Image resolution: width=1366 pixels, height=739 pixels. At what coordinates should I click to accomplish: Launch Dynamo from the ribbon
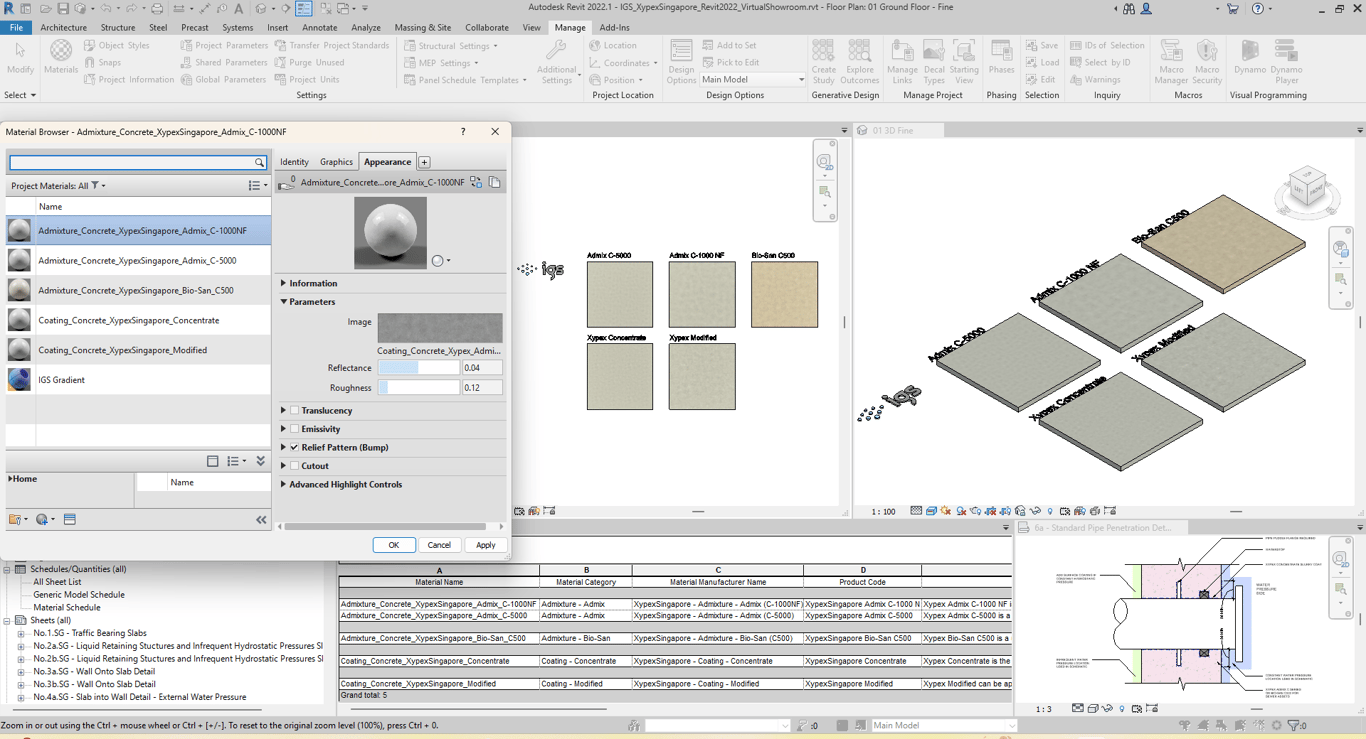tap(1249, 58)
